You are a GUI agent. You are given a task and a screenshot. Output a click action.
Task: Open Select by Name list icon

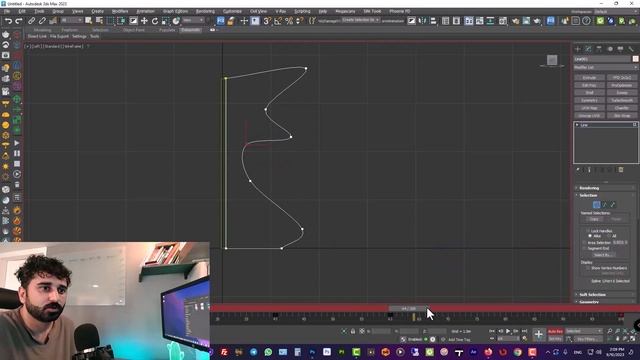point(99,21)
